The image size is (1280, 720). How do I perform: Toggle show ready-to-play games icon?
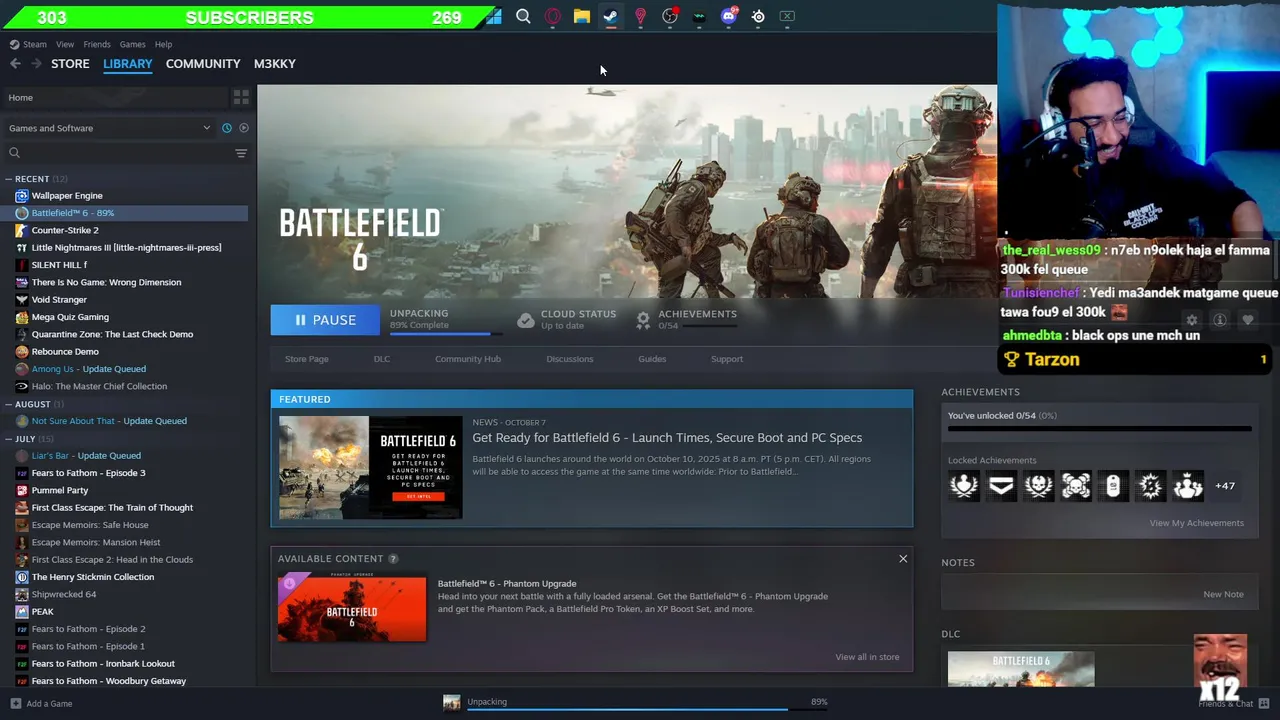click(243, 128)
